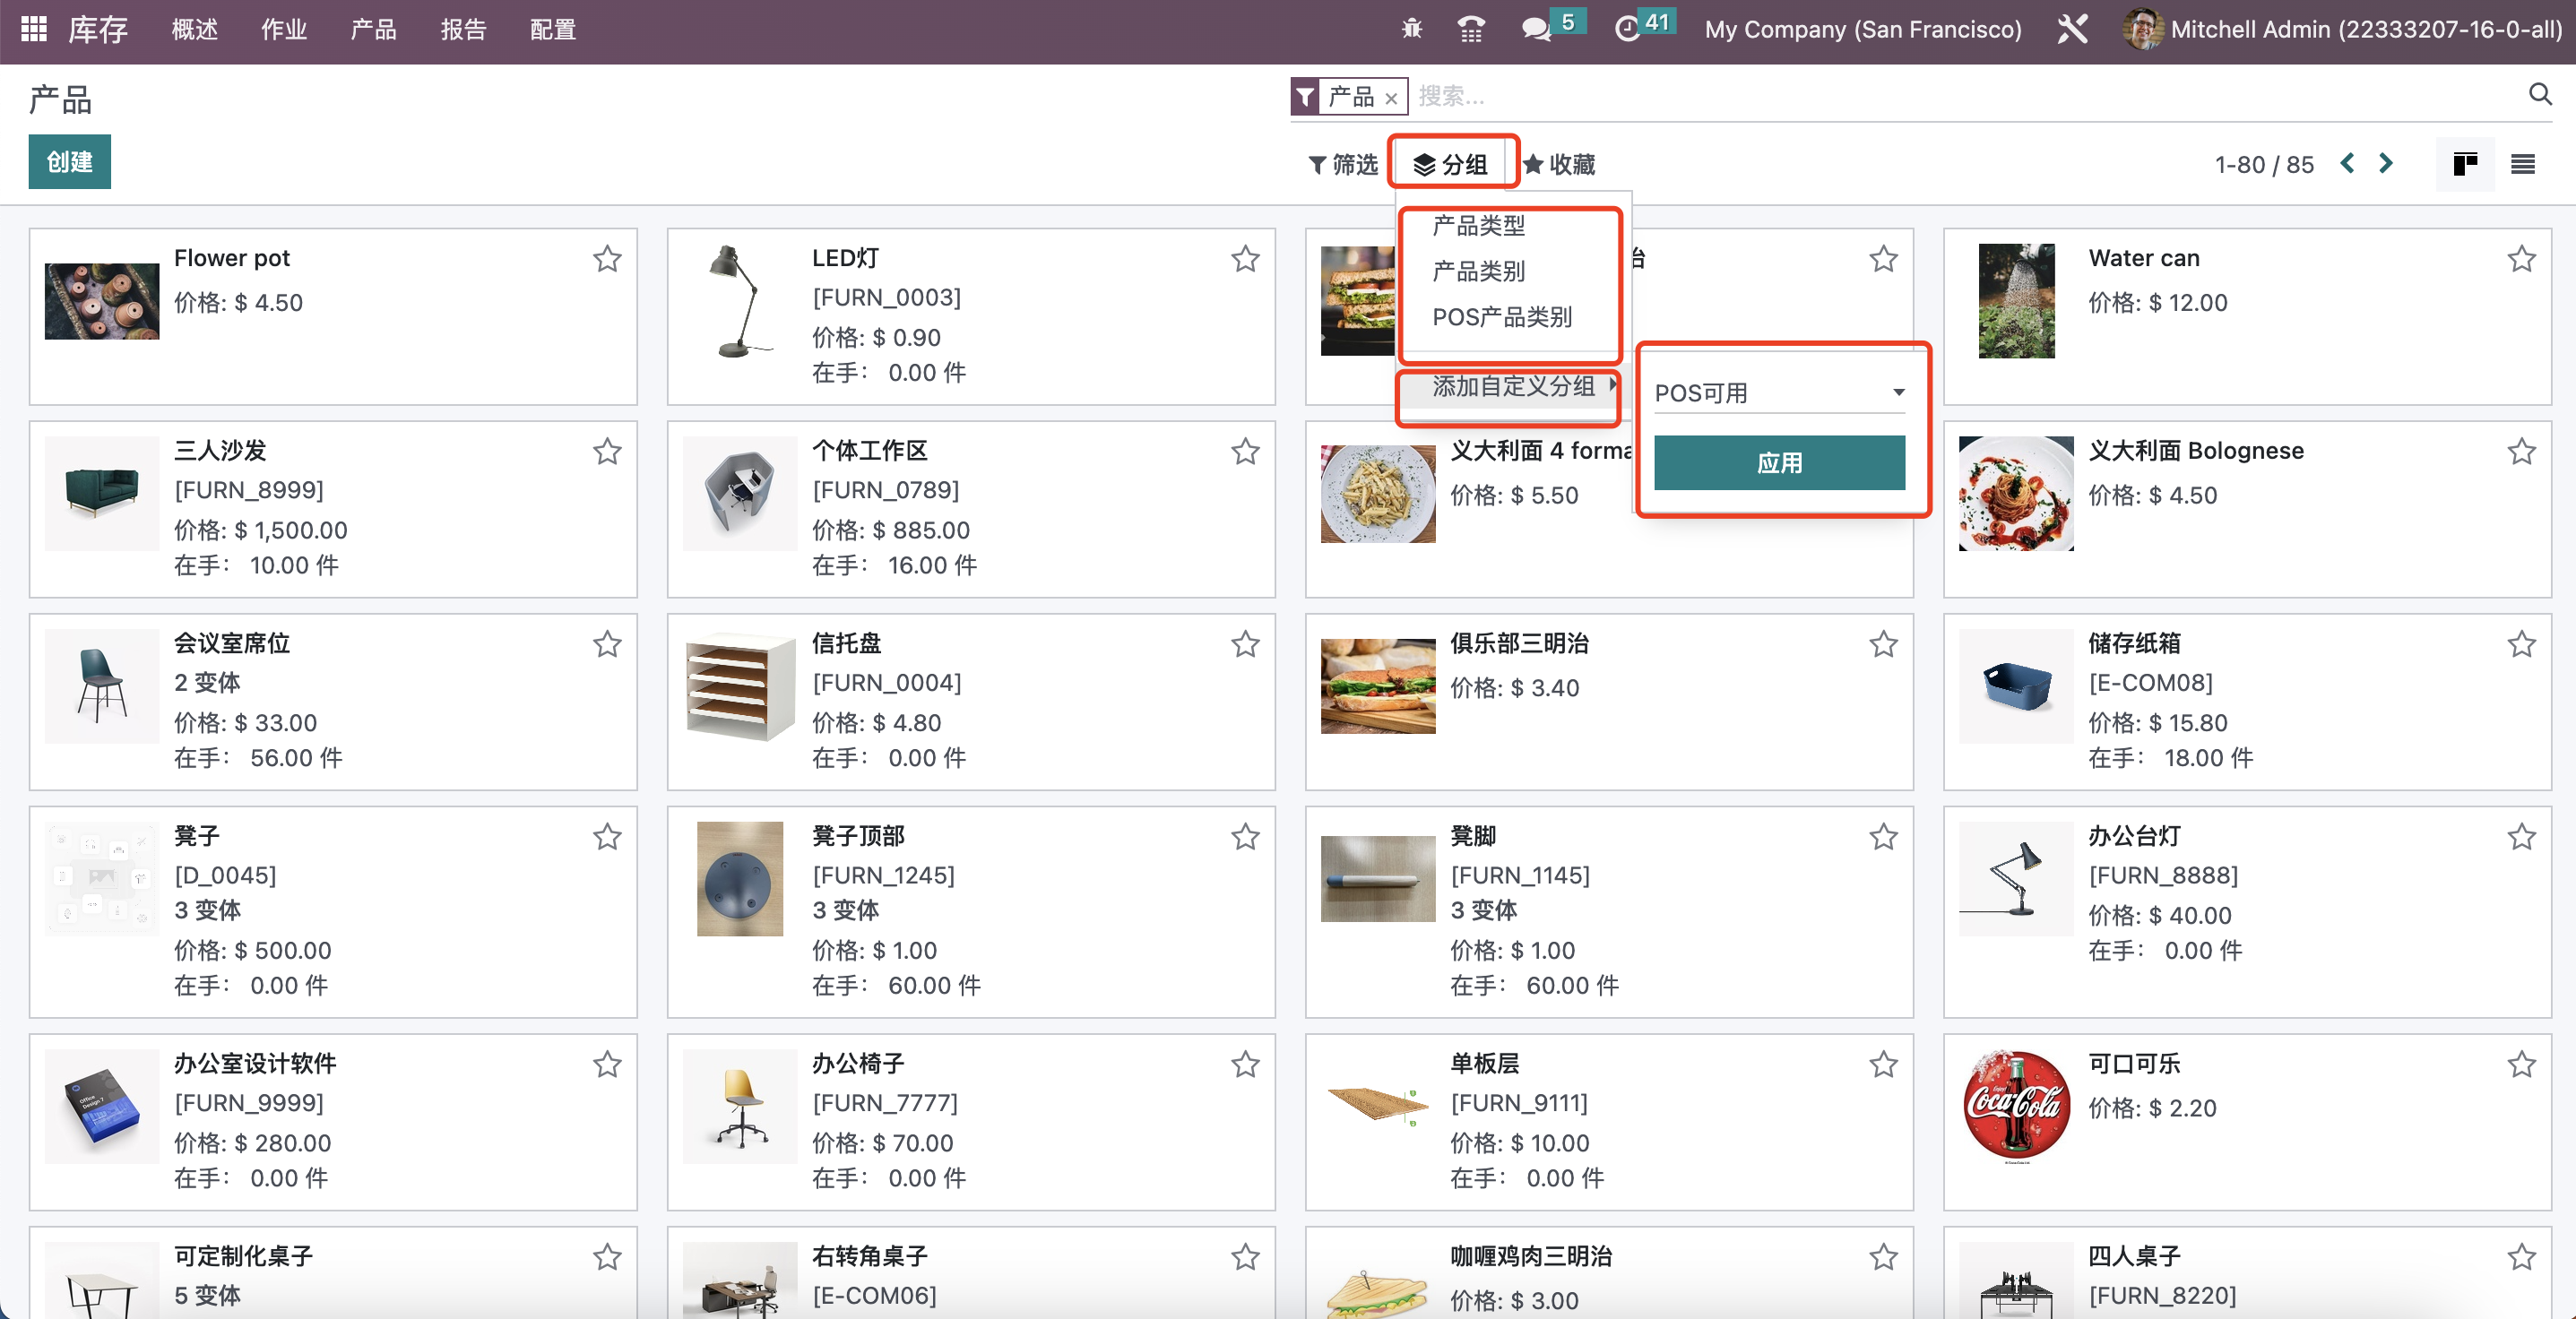Image resolution: width=2576 pixels, height=1319 pixels.
Task: Open the conversations chat icon
Action: (1536, 29)
